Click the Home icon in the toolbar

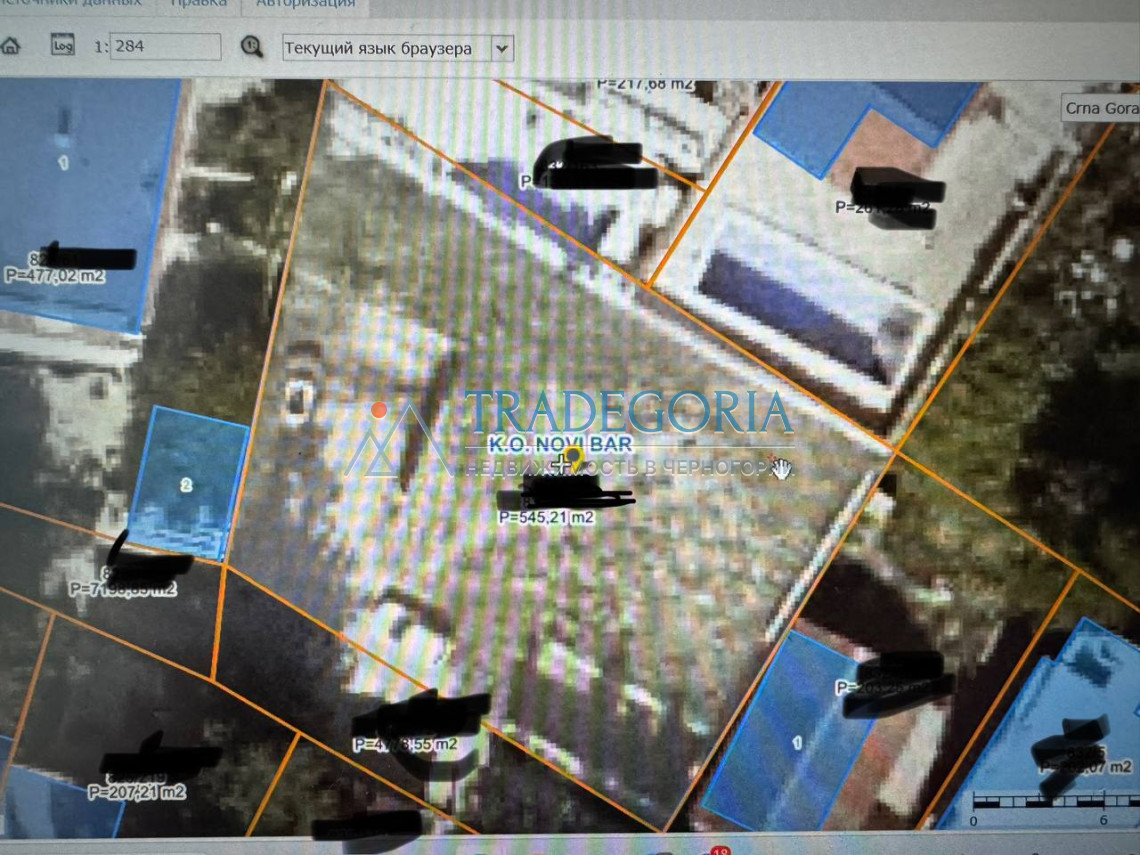tap(9, 46)
